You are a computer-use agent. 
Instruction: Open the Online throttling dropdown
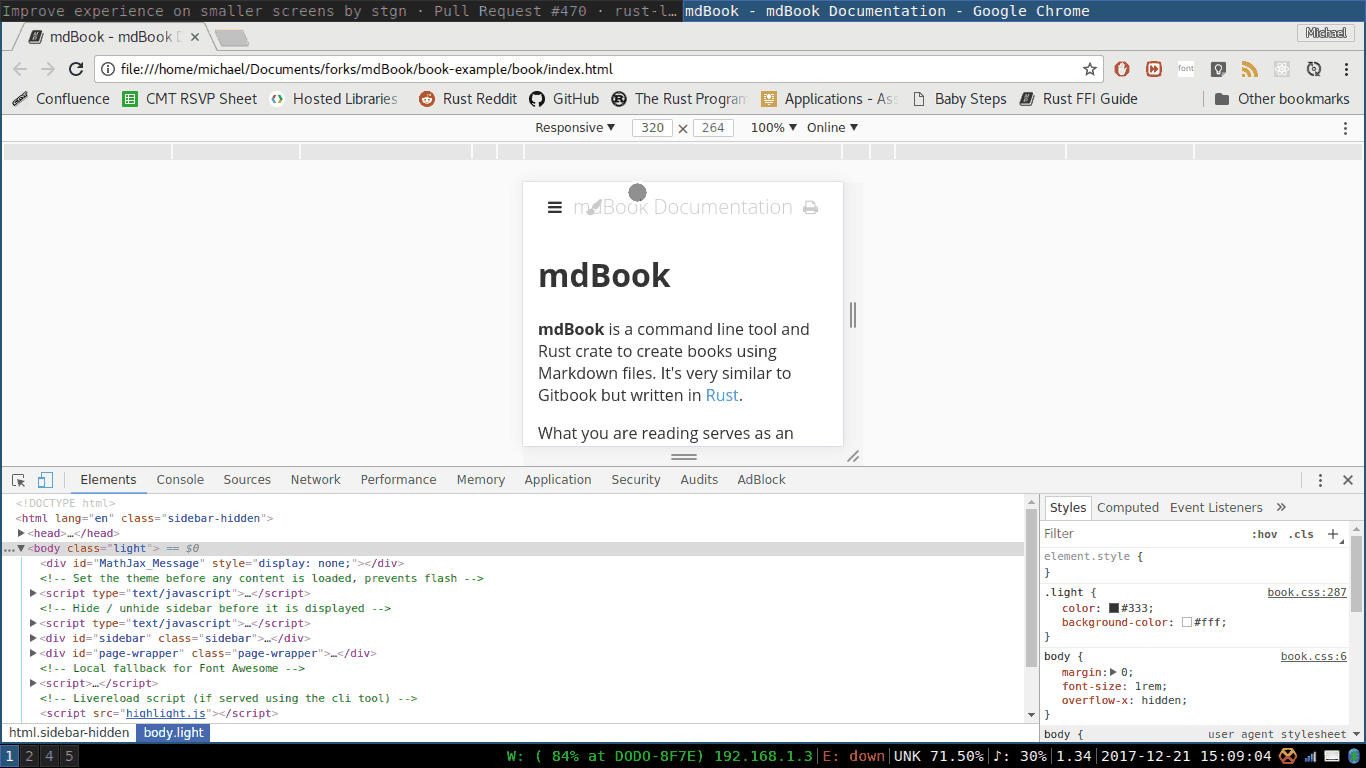[x=833, y=128]
